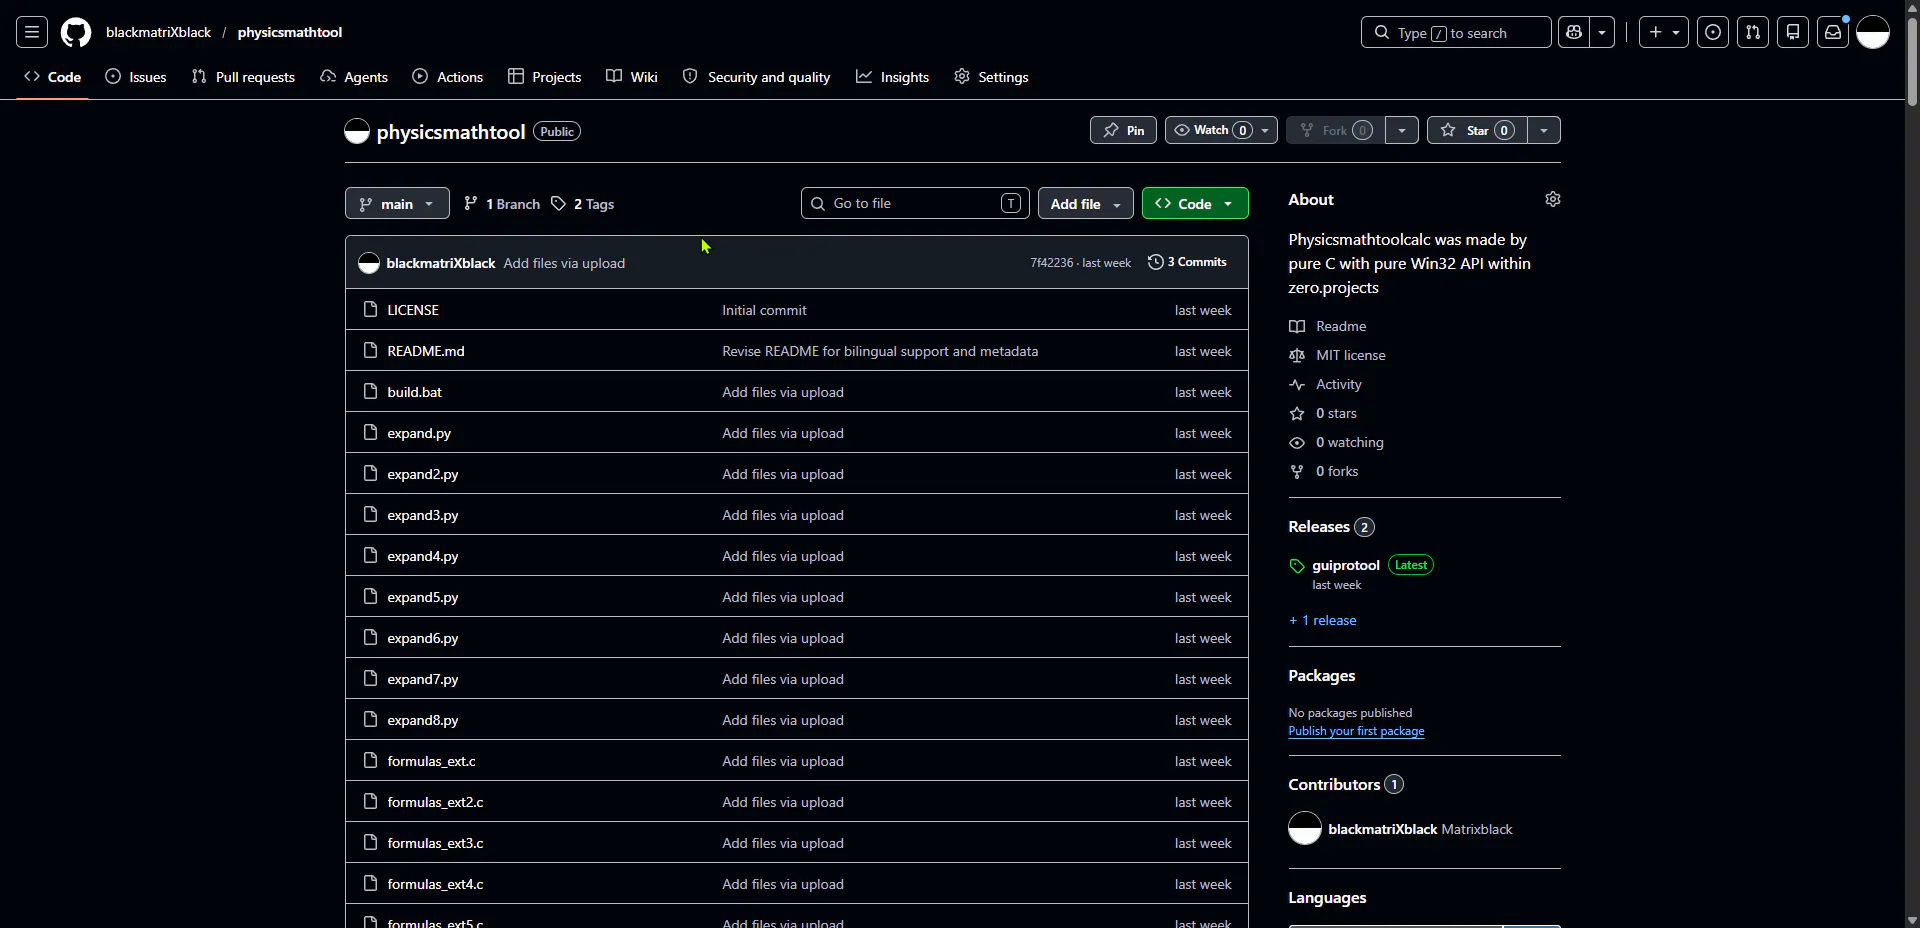Image resolution: width=1920 pixels, height=928 pixels.
Task: Click the Go to file search field
Action: pyautogui.click(x=914, y=203)
